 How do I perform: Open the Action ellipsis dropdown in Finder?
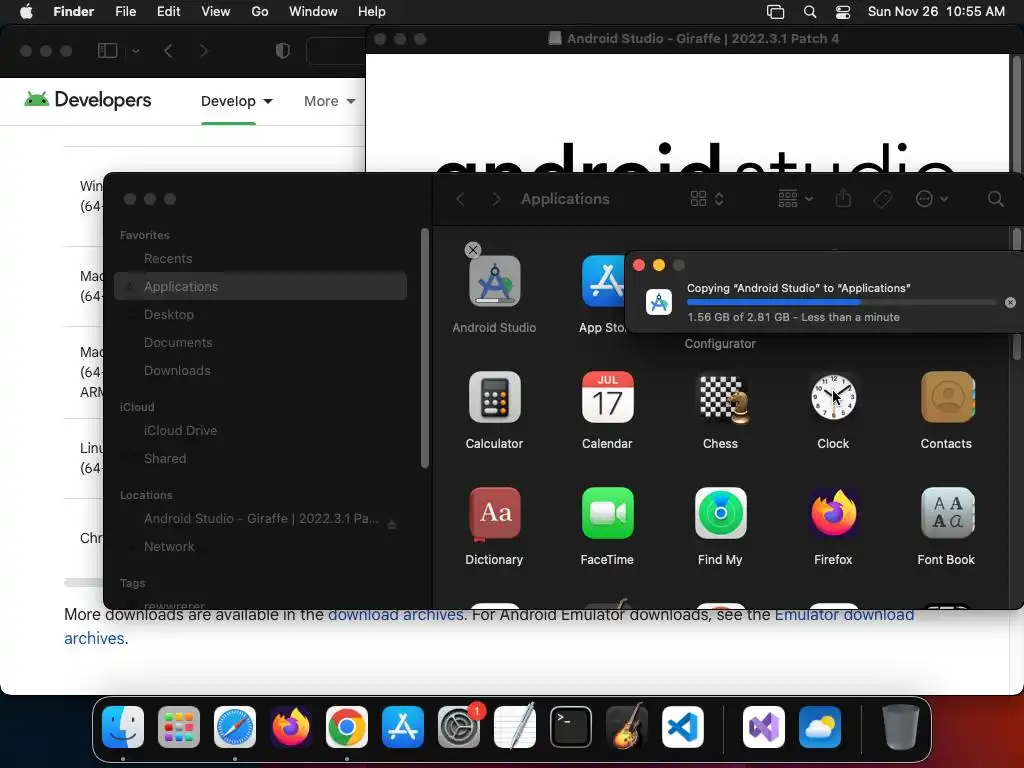[931, 199]
